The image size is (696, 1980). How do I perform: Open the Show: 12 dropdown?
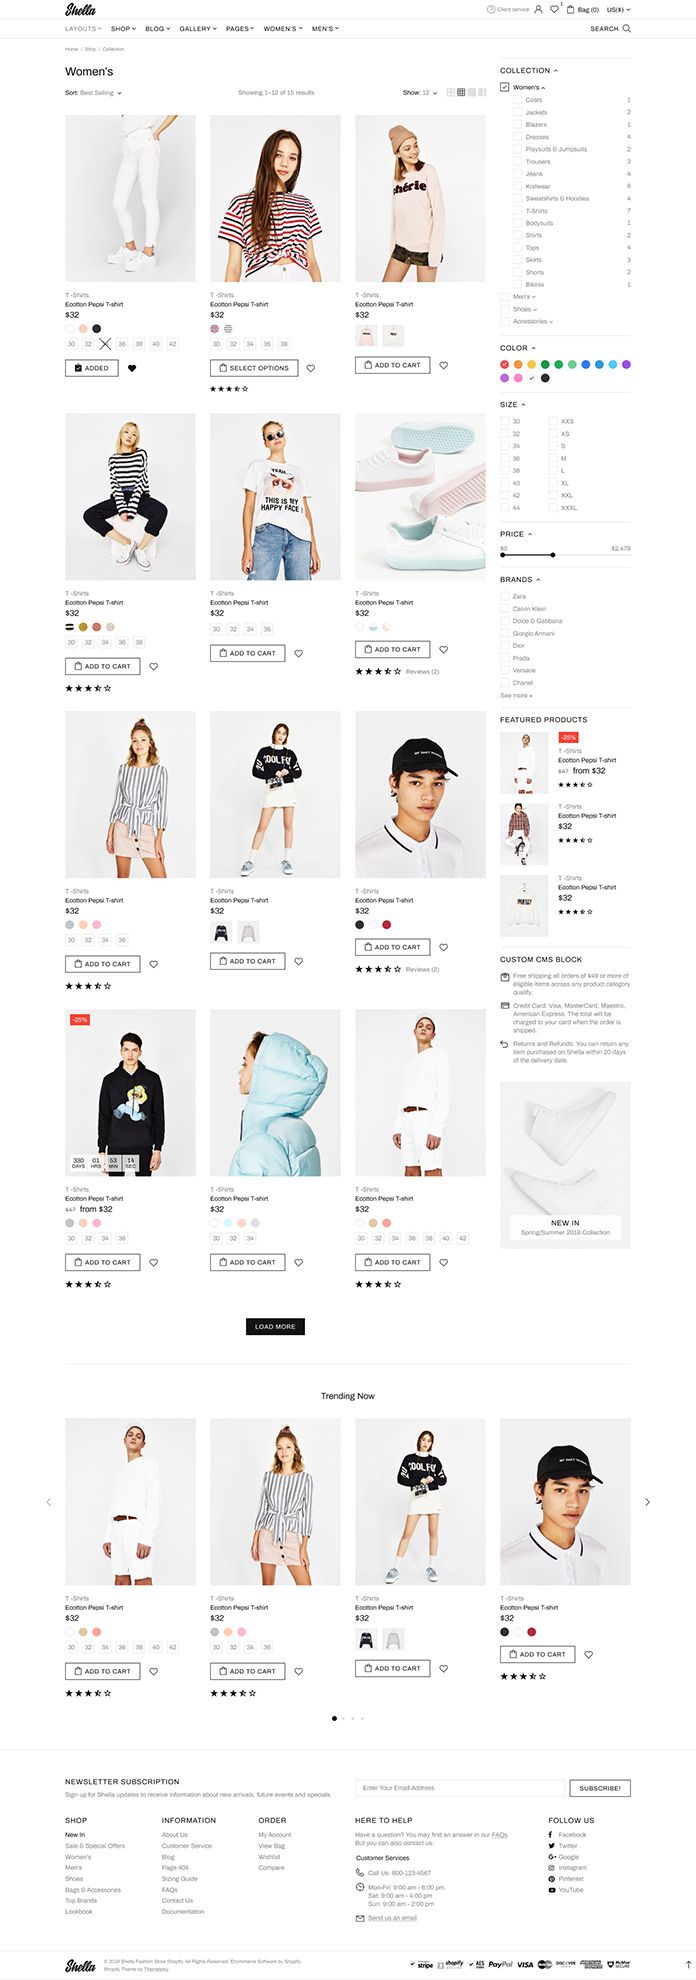tap(420, 93)
